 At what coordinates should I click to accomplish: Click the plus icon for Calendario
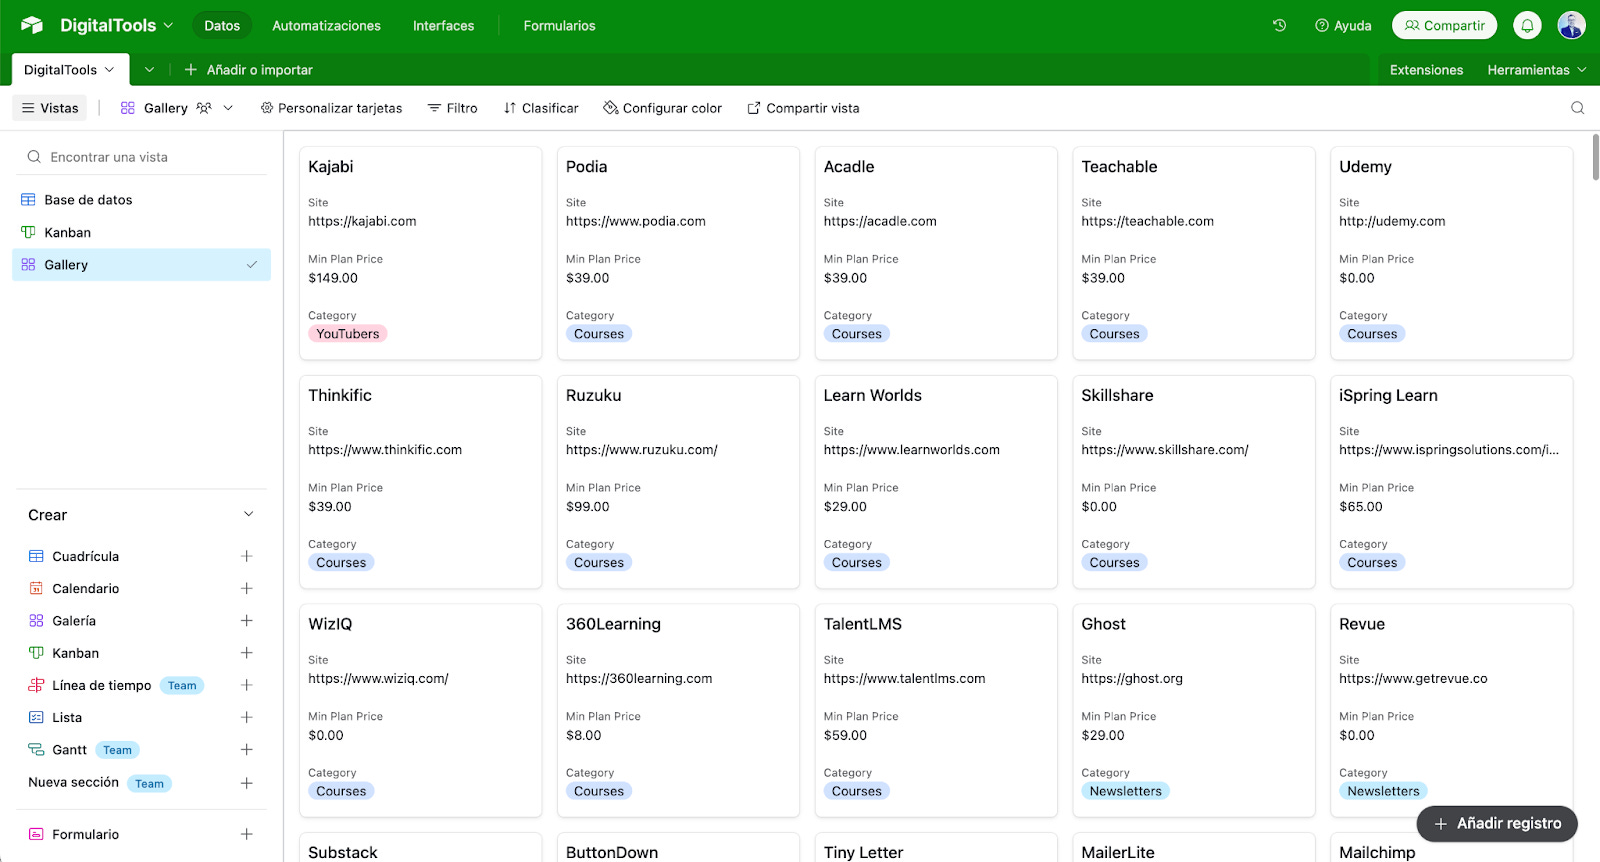point(246,588)
